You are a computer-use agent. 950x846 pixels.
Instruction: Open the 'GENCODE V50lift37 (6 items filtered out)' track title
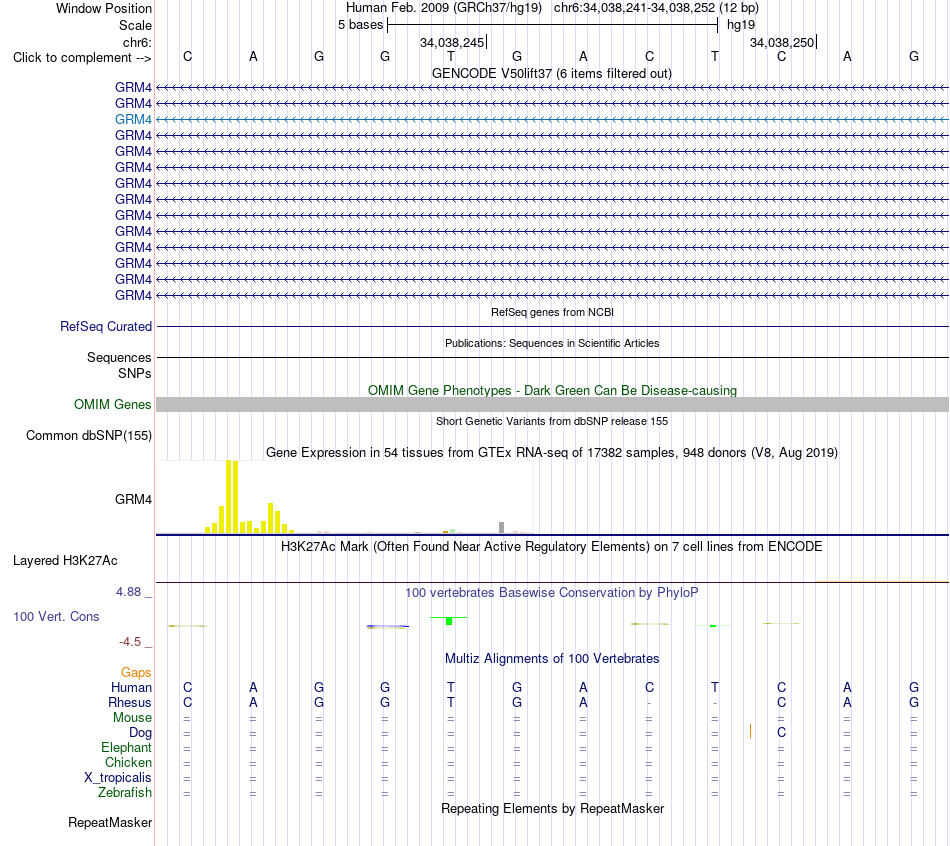point(552,73)
